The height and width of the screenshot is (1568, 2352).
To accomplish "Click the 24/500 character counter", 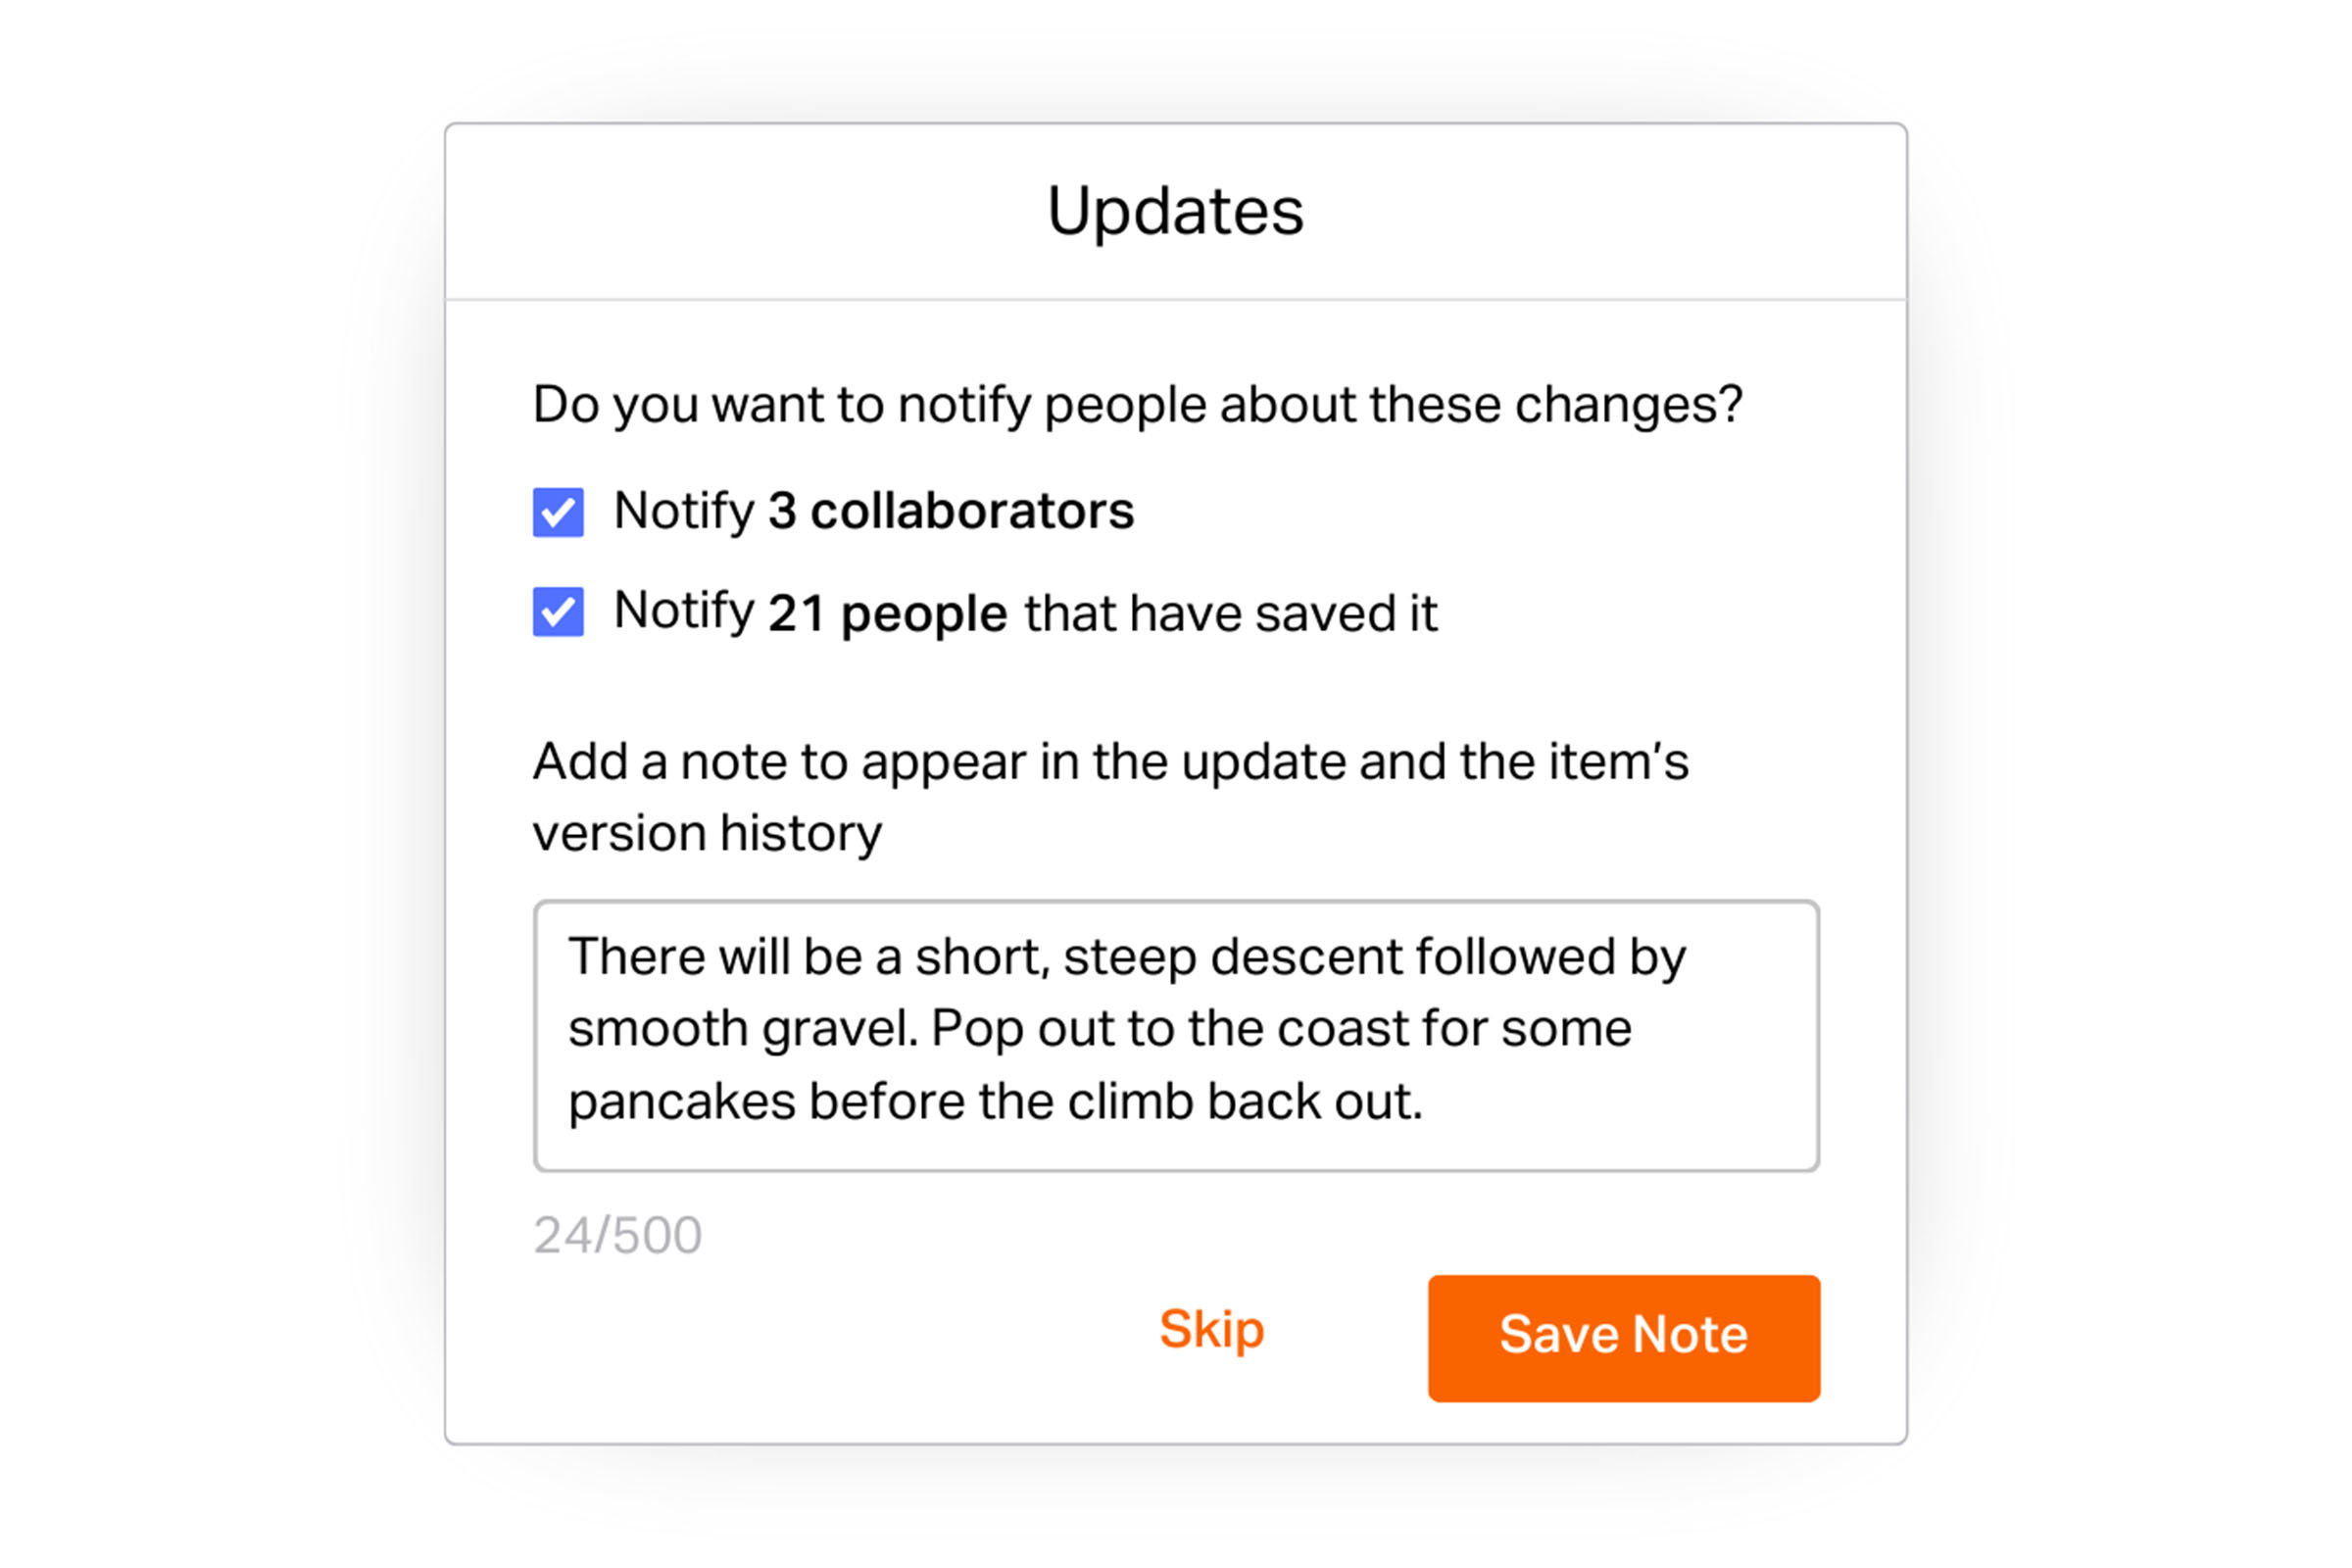I will click(x=617, y=1235).
